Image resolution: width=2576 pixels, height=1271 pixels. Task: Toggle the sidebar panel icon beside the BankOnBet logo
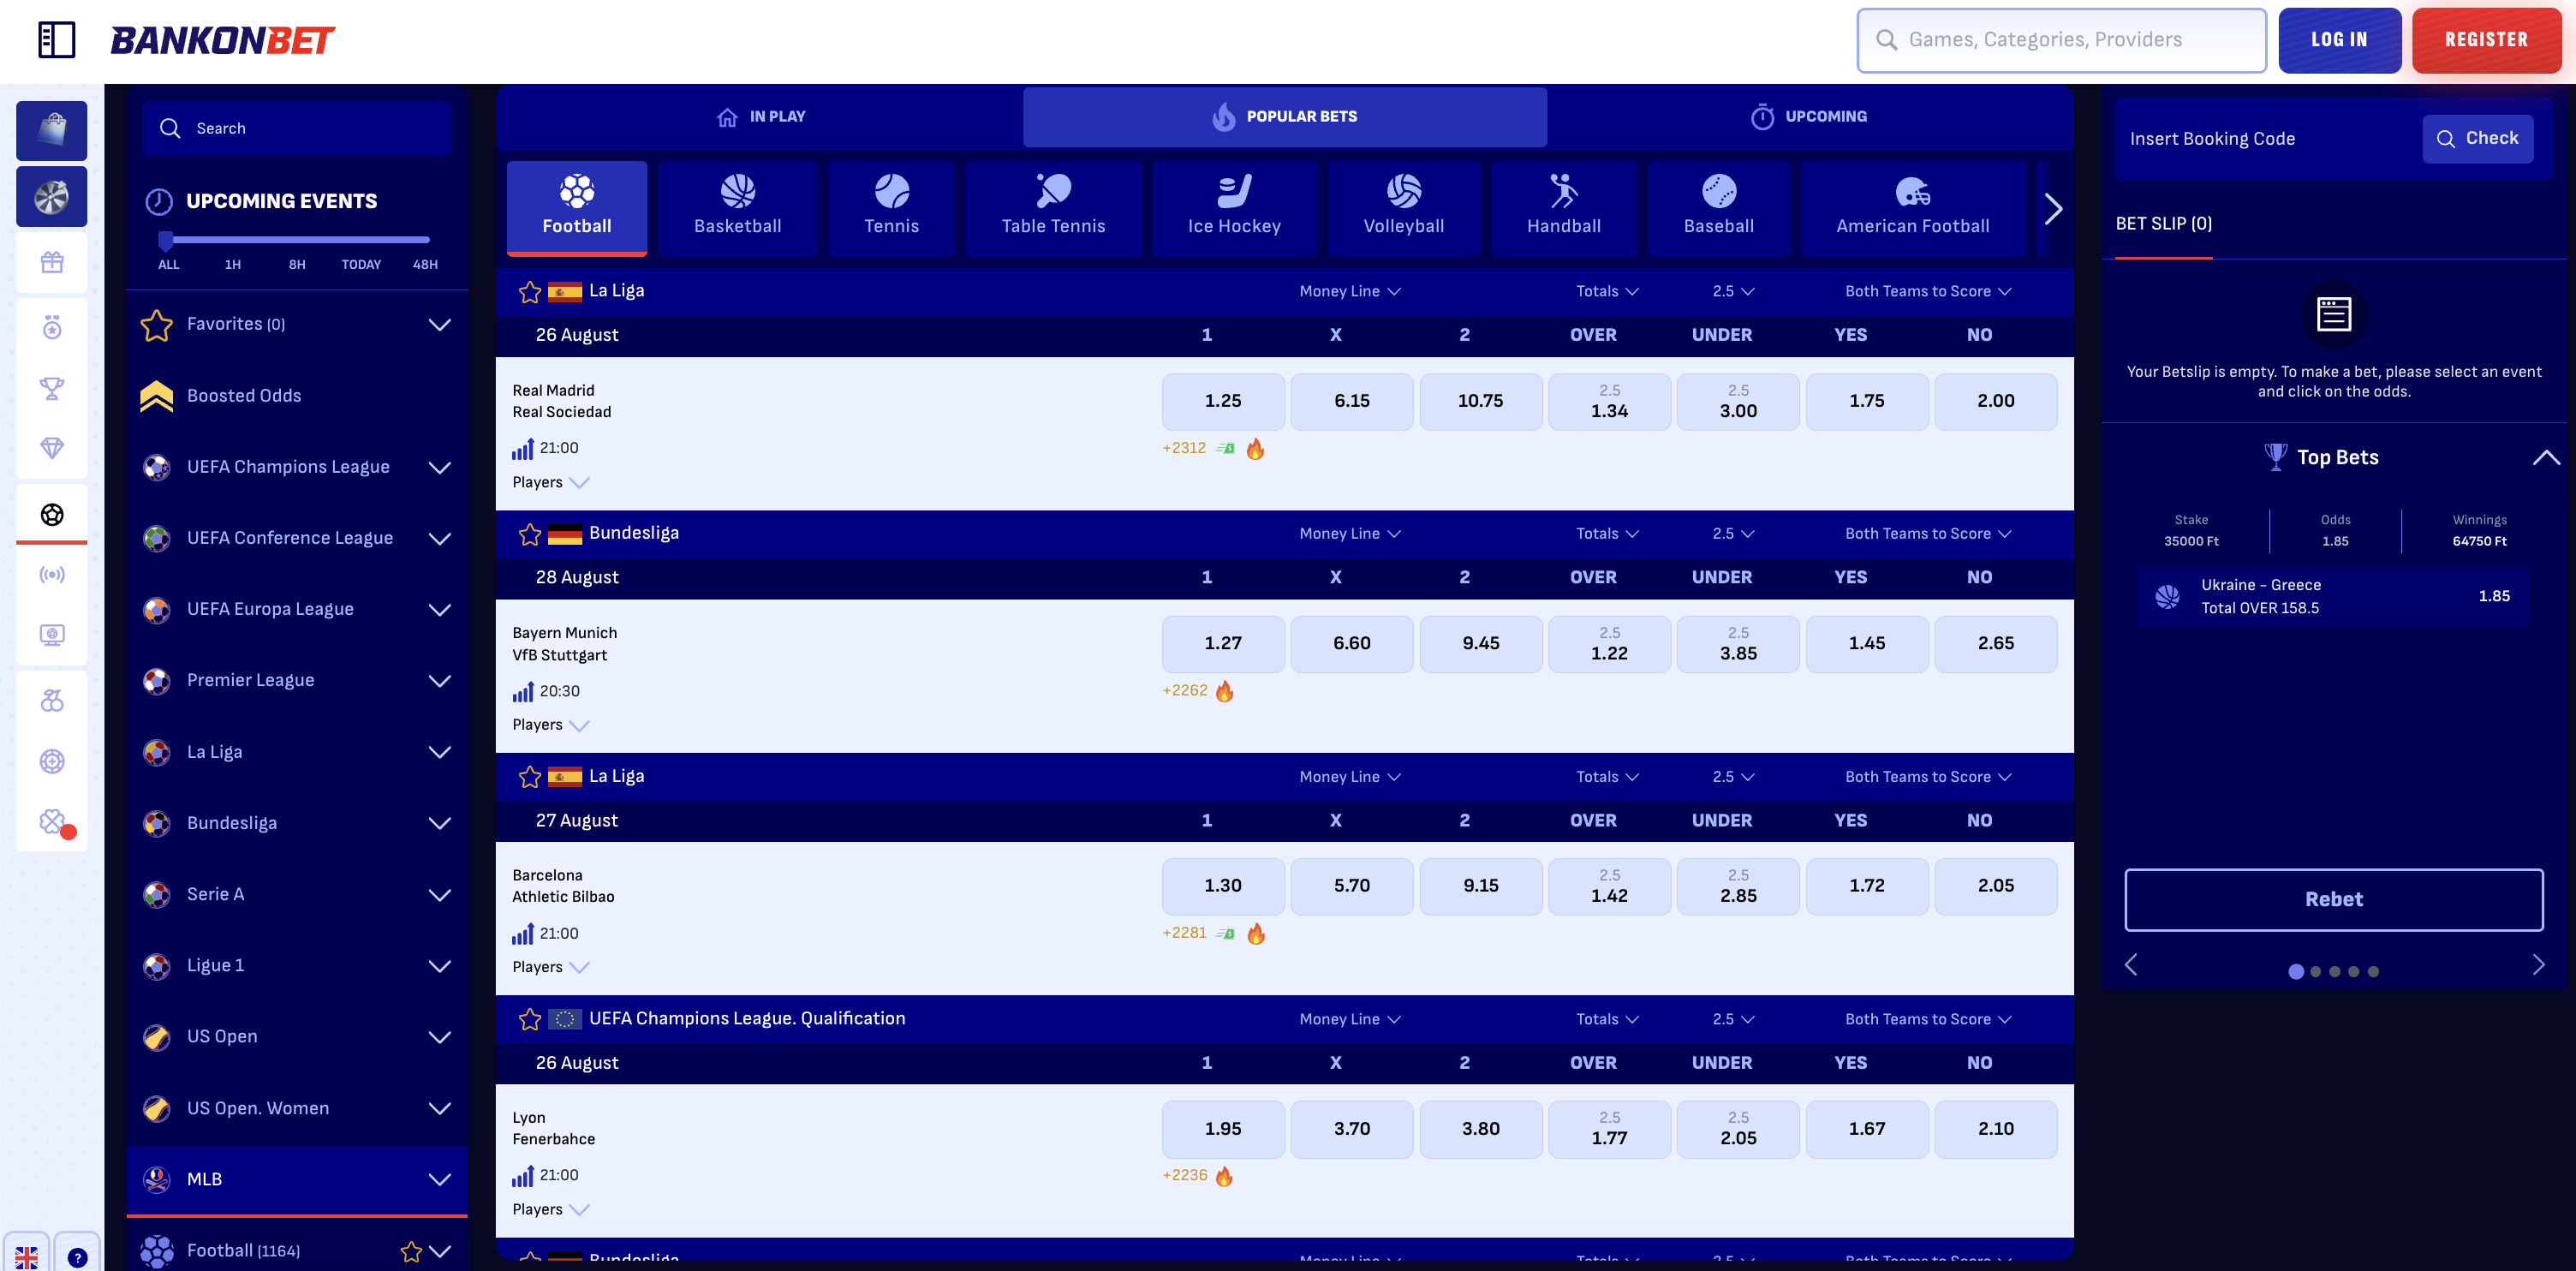point(57,40)
